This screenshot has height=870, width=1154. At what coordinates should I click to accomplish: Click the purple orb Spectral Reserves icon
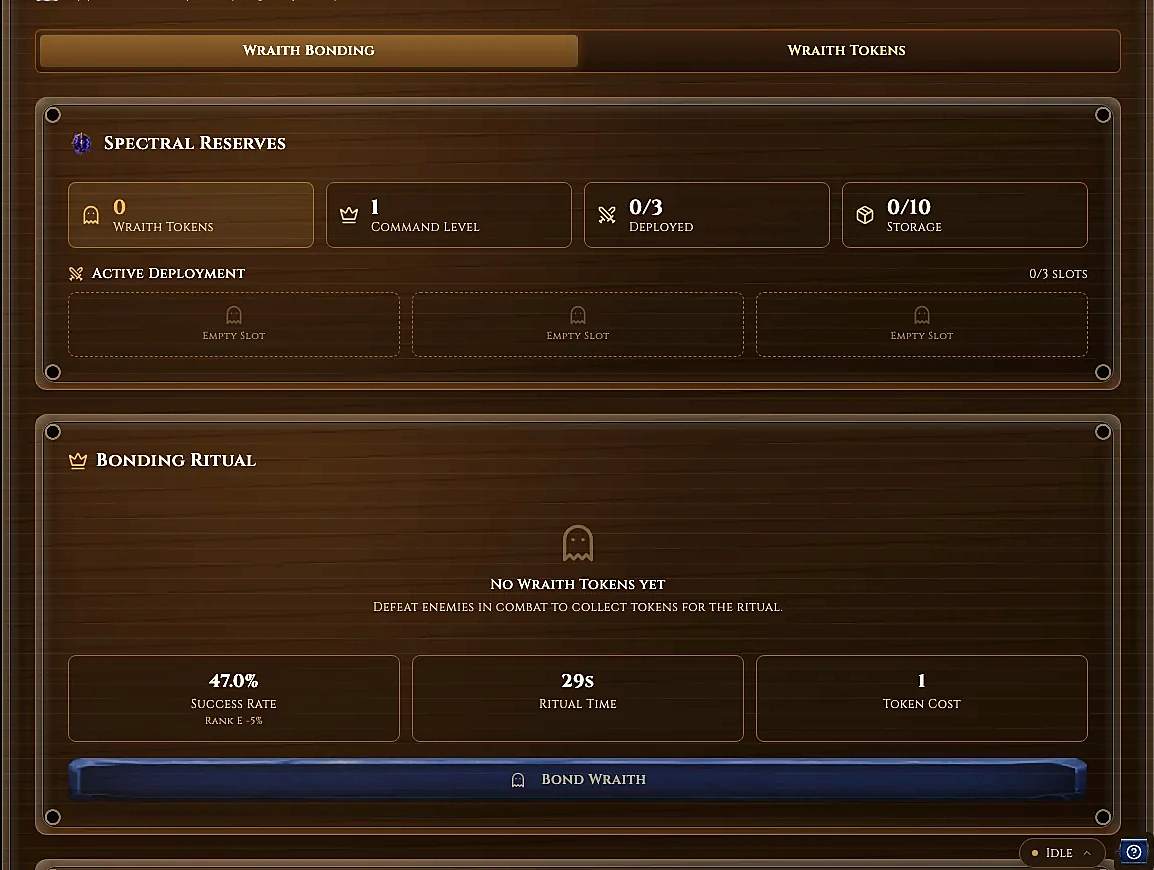82,143
